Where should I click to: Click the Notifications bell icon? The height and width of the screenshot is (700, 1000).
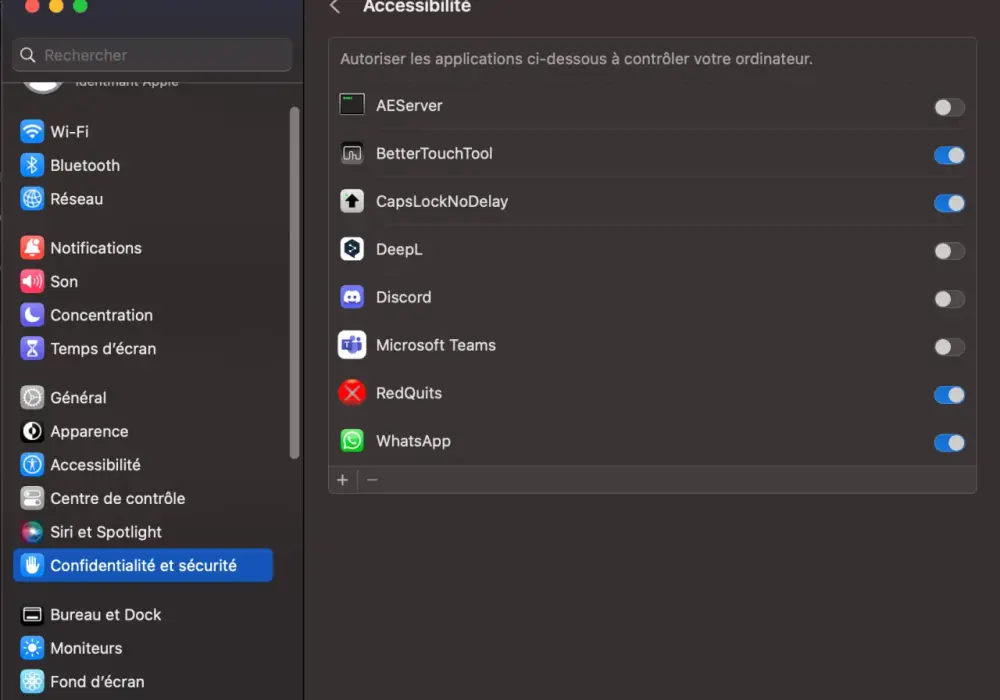coord(32,247)
